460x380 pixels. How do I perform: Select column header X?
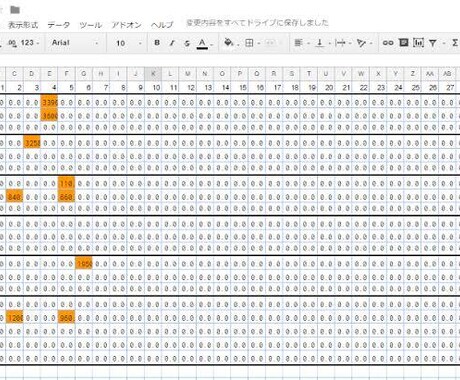coord(378,74)
